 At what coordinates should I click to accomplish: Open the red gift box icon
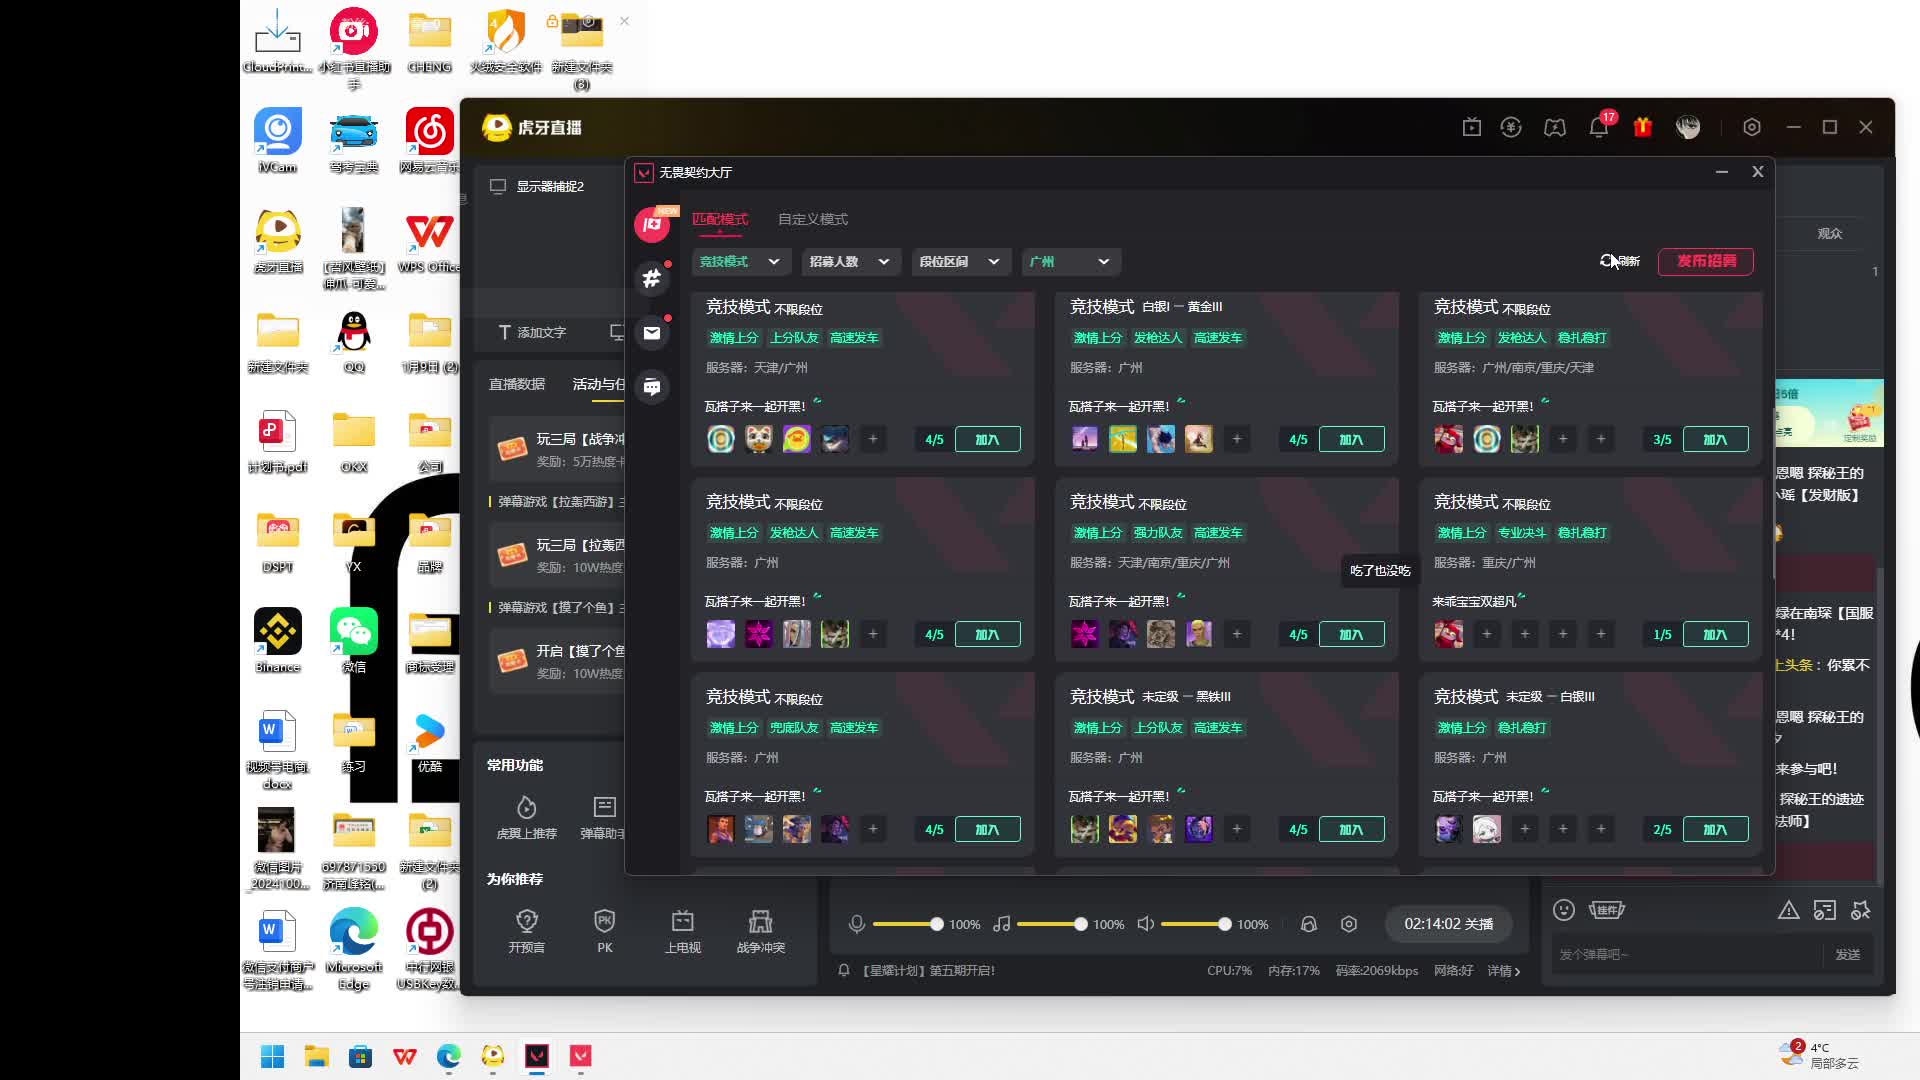pyautogui.click(x=1642, y=127)
